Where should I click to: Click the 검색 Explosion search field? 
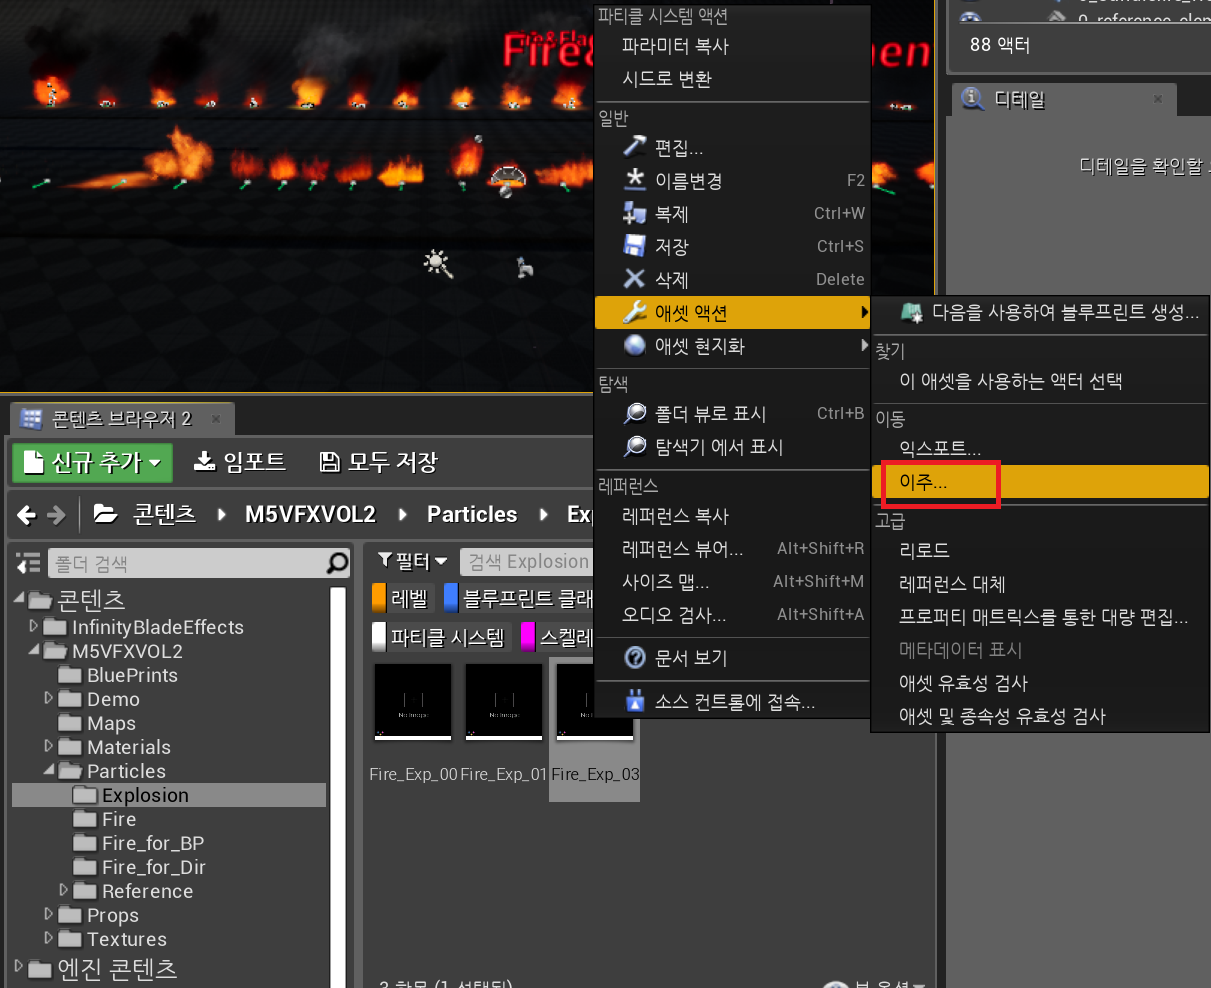(527, 561)
